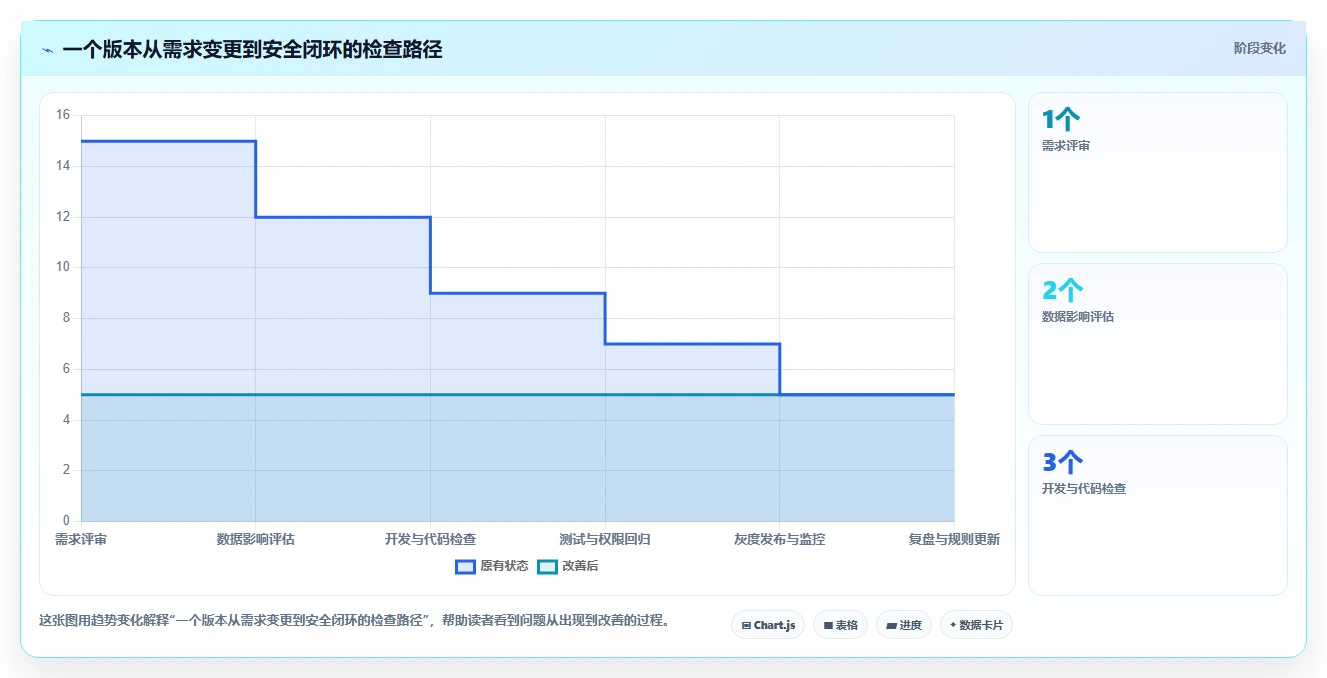Open the 2个 数据影响评估 card
The width and height of the screenshot is (1327, 678).
point(1157,344)
